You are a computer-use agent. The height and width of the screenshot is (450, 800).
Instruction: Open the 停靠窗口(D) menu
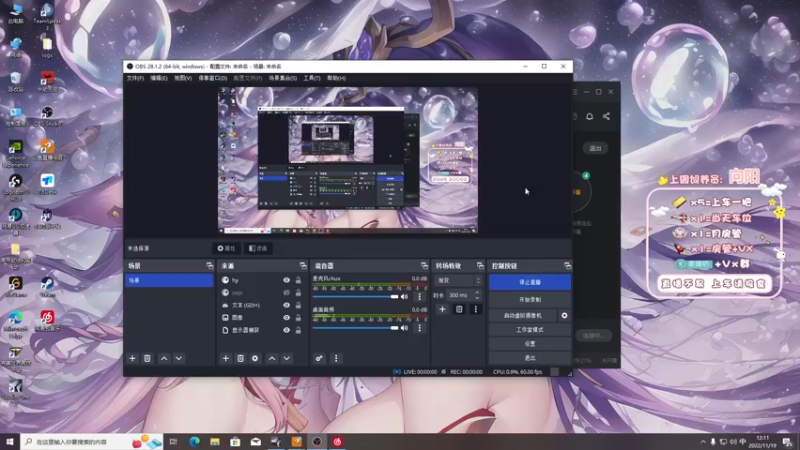[x=213, y=78]
